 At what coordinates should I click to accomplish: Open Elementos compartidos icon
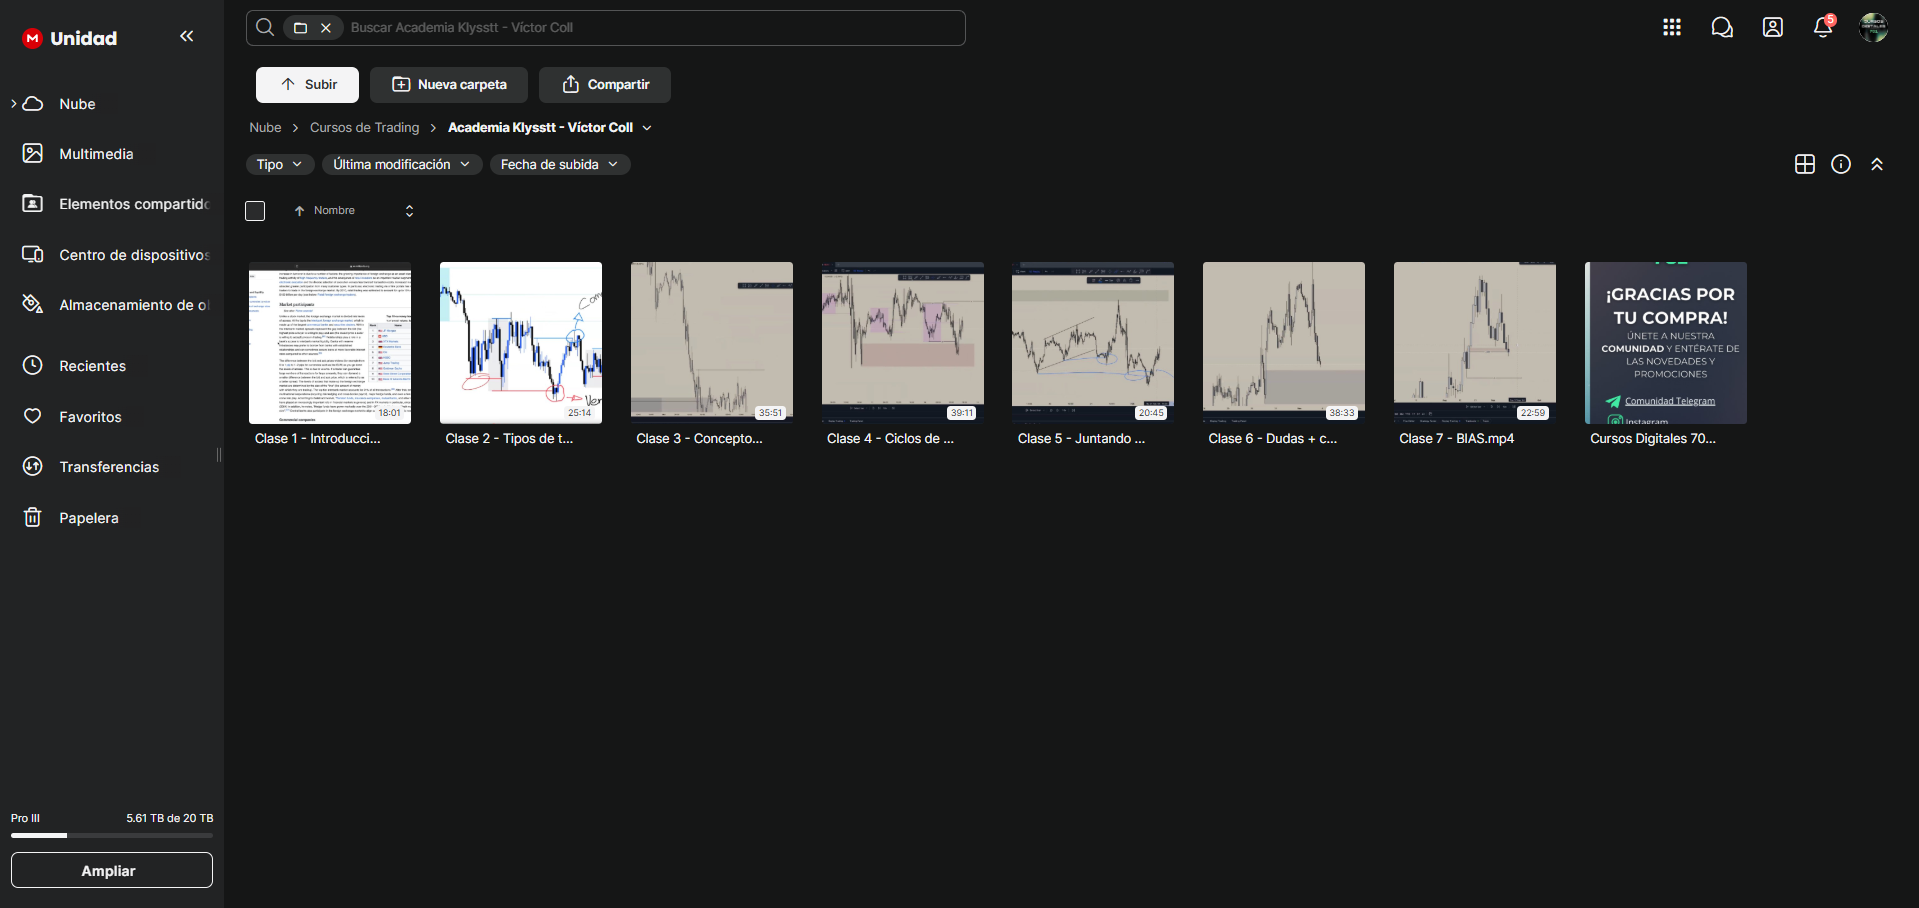click(x=33, y=203)
